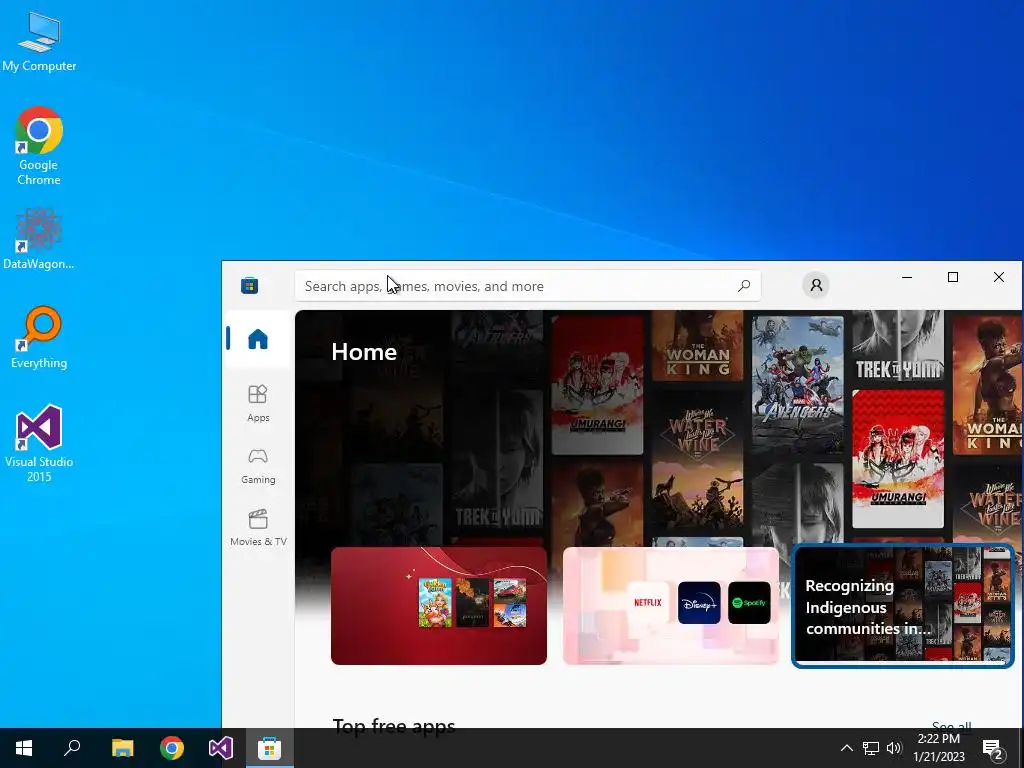
Task: Click the Spotify tile in banner
Action: click(749, 603)
